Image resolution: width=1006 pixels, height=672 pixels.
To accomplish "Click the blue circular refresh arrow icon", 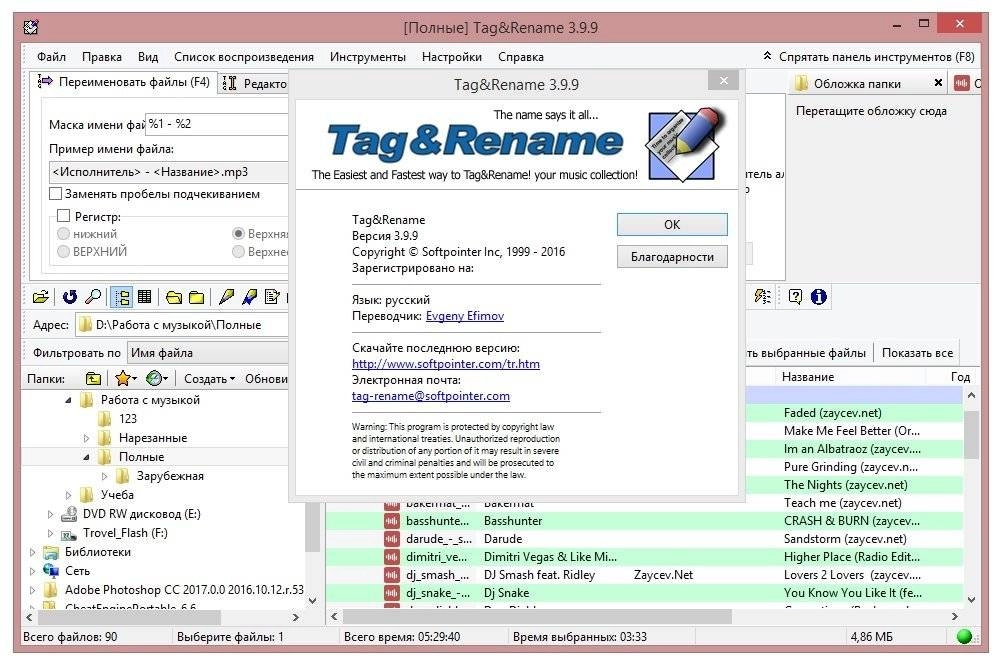I will pos(69,297).
